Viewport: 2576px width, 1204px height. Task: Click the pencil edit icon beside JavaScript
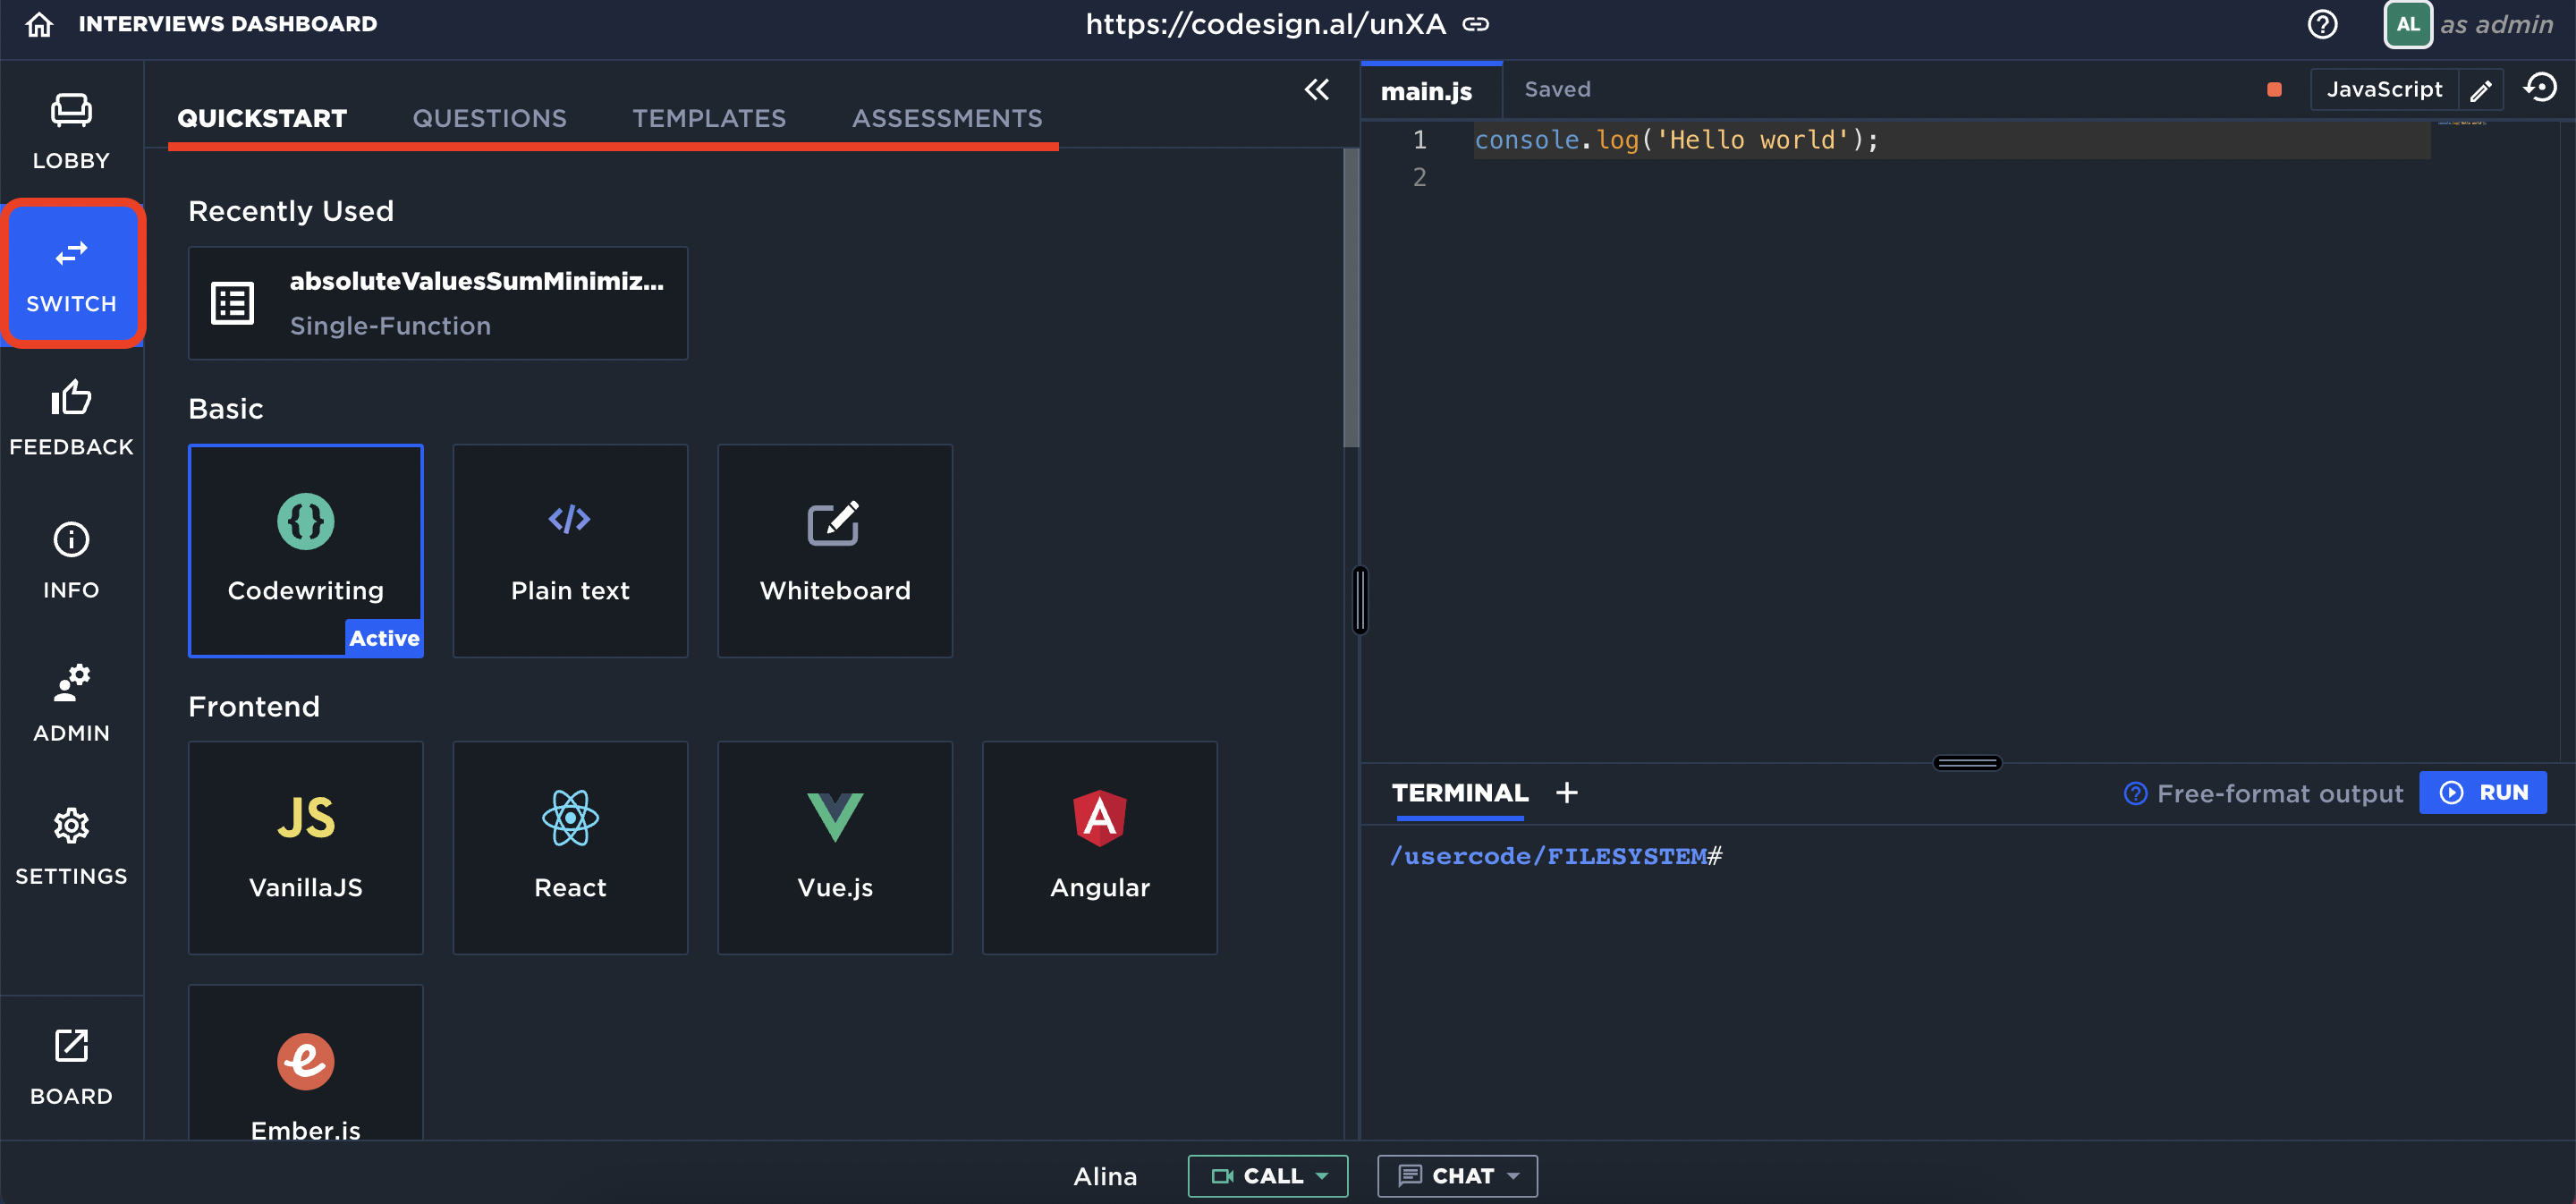pos(2481,91)
